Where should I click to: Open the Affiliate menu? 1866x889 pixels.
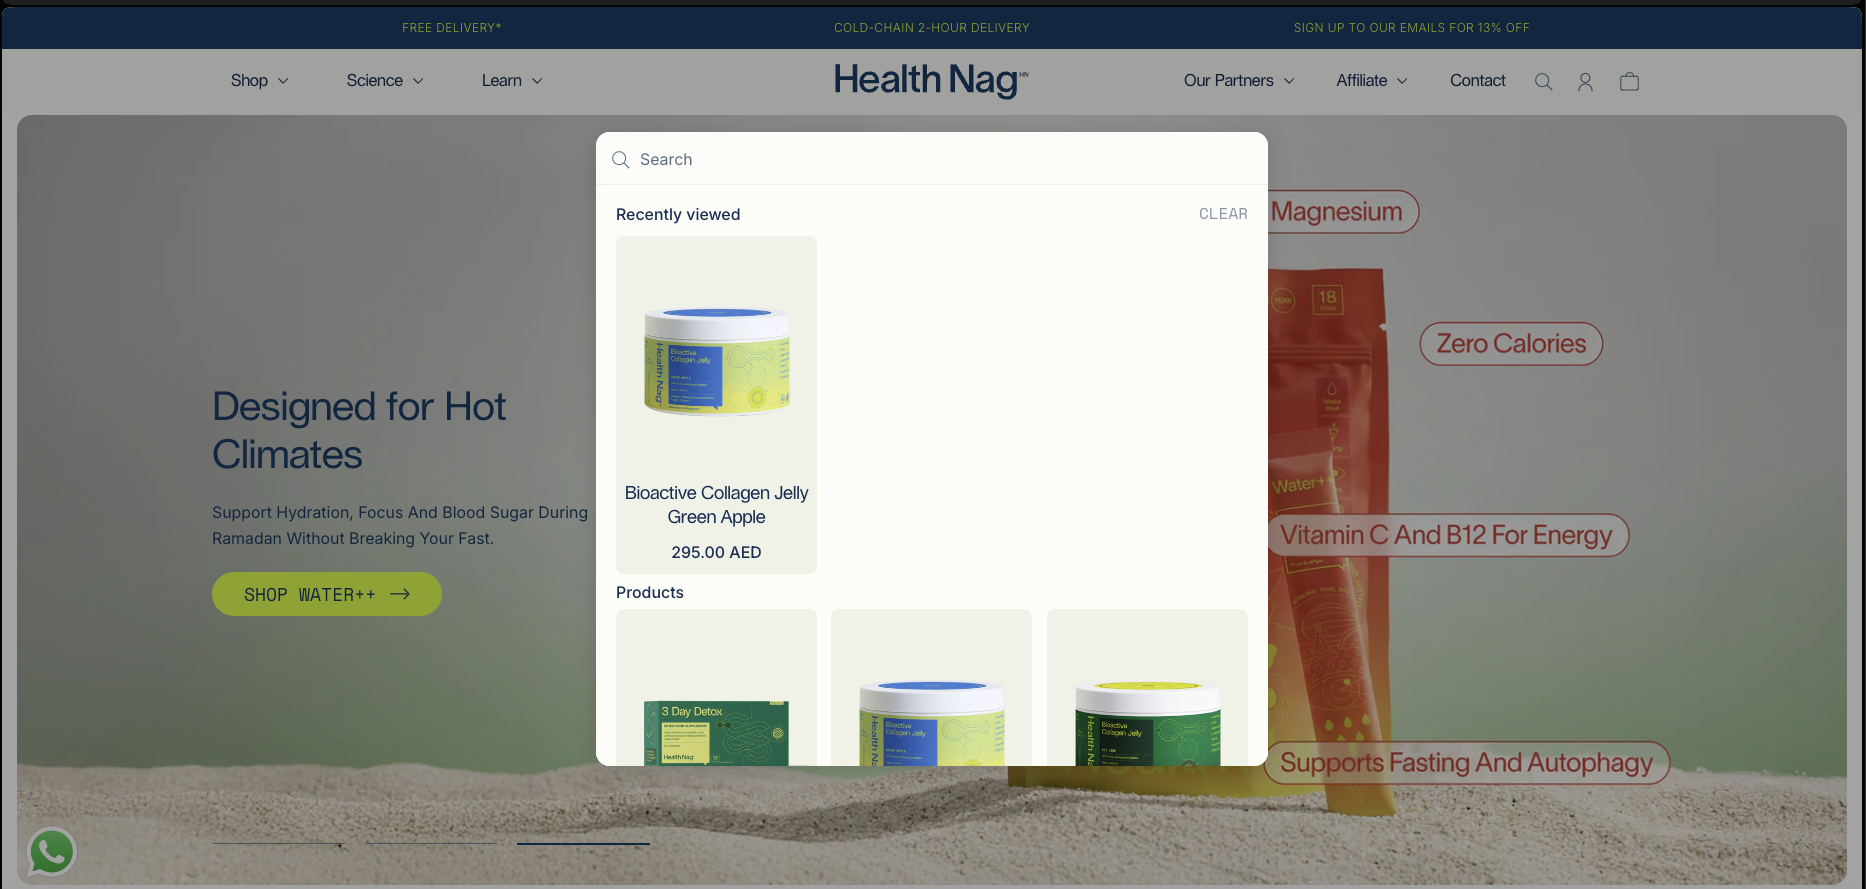(x=1372, y=81)
